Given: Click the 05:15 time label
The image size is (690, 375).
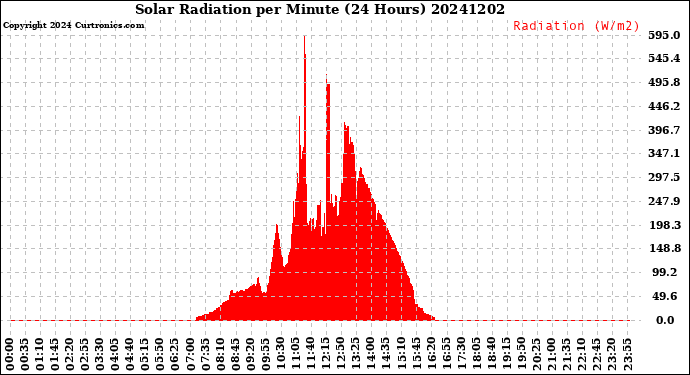Looking at the screenshot, I should pos(145,355).
